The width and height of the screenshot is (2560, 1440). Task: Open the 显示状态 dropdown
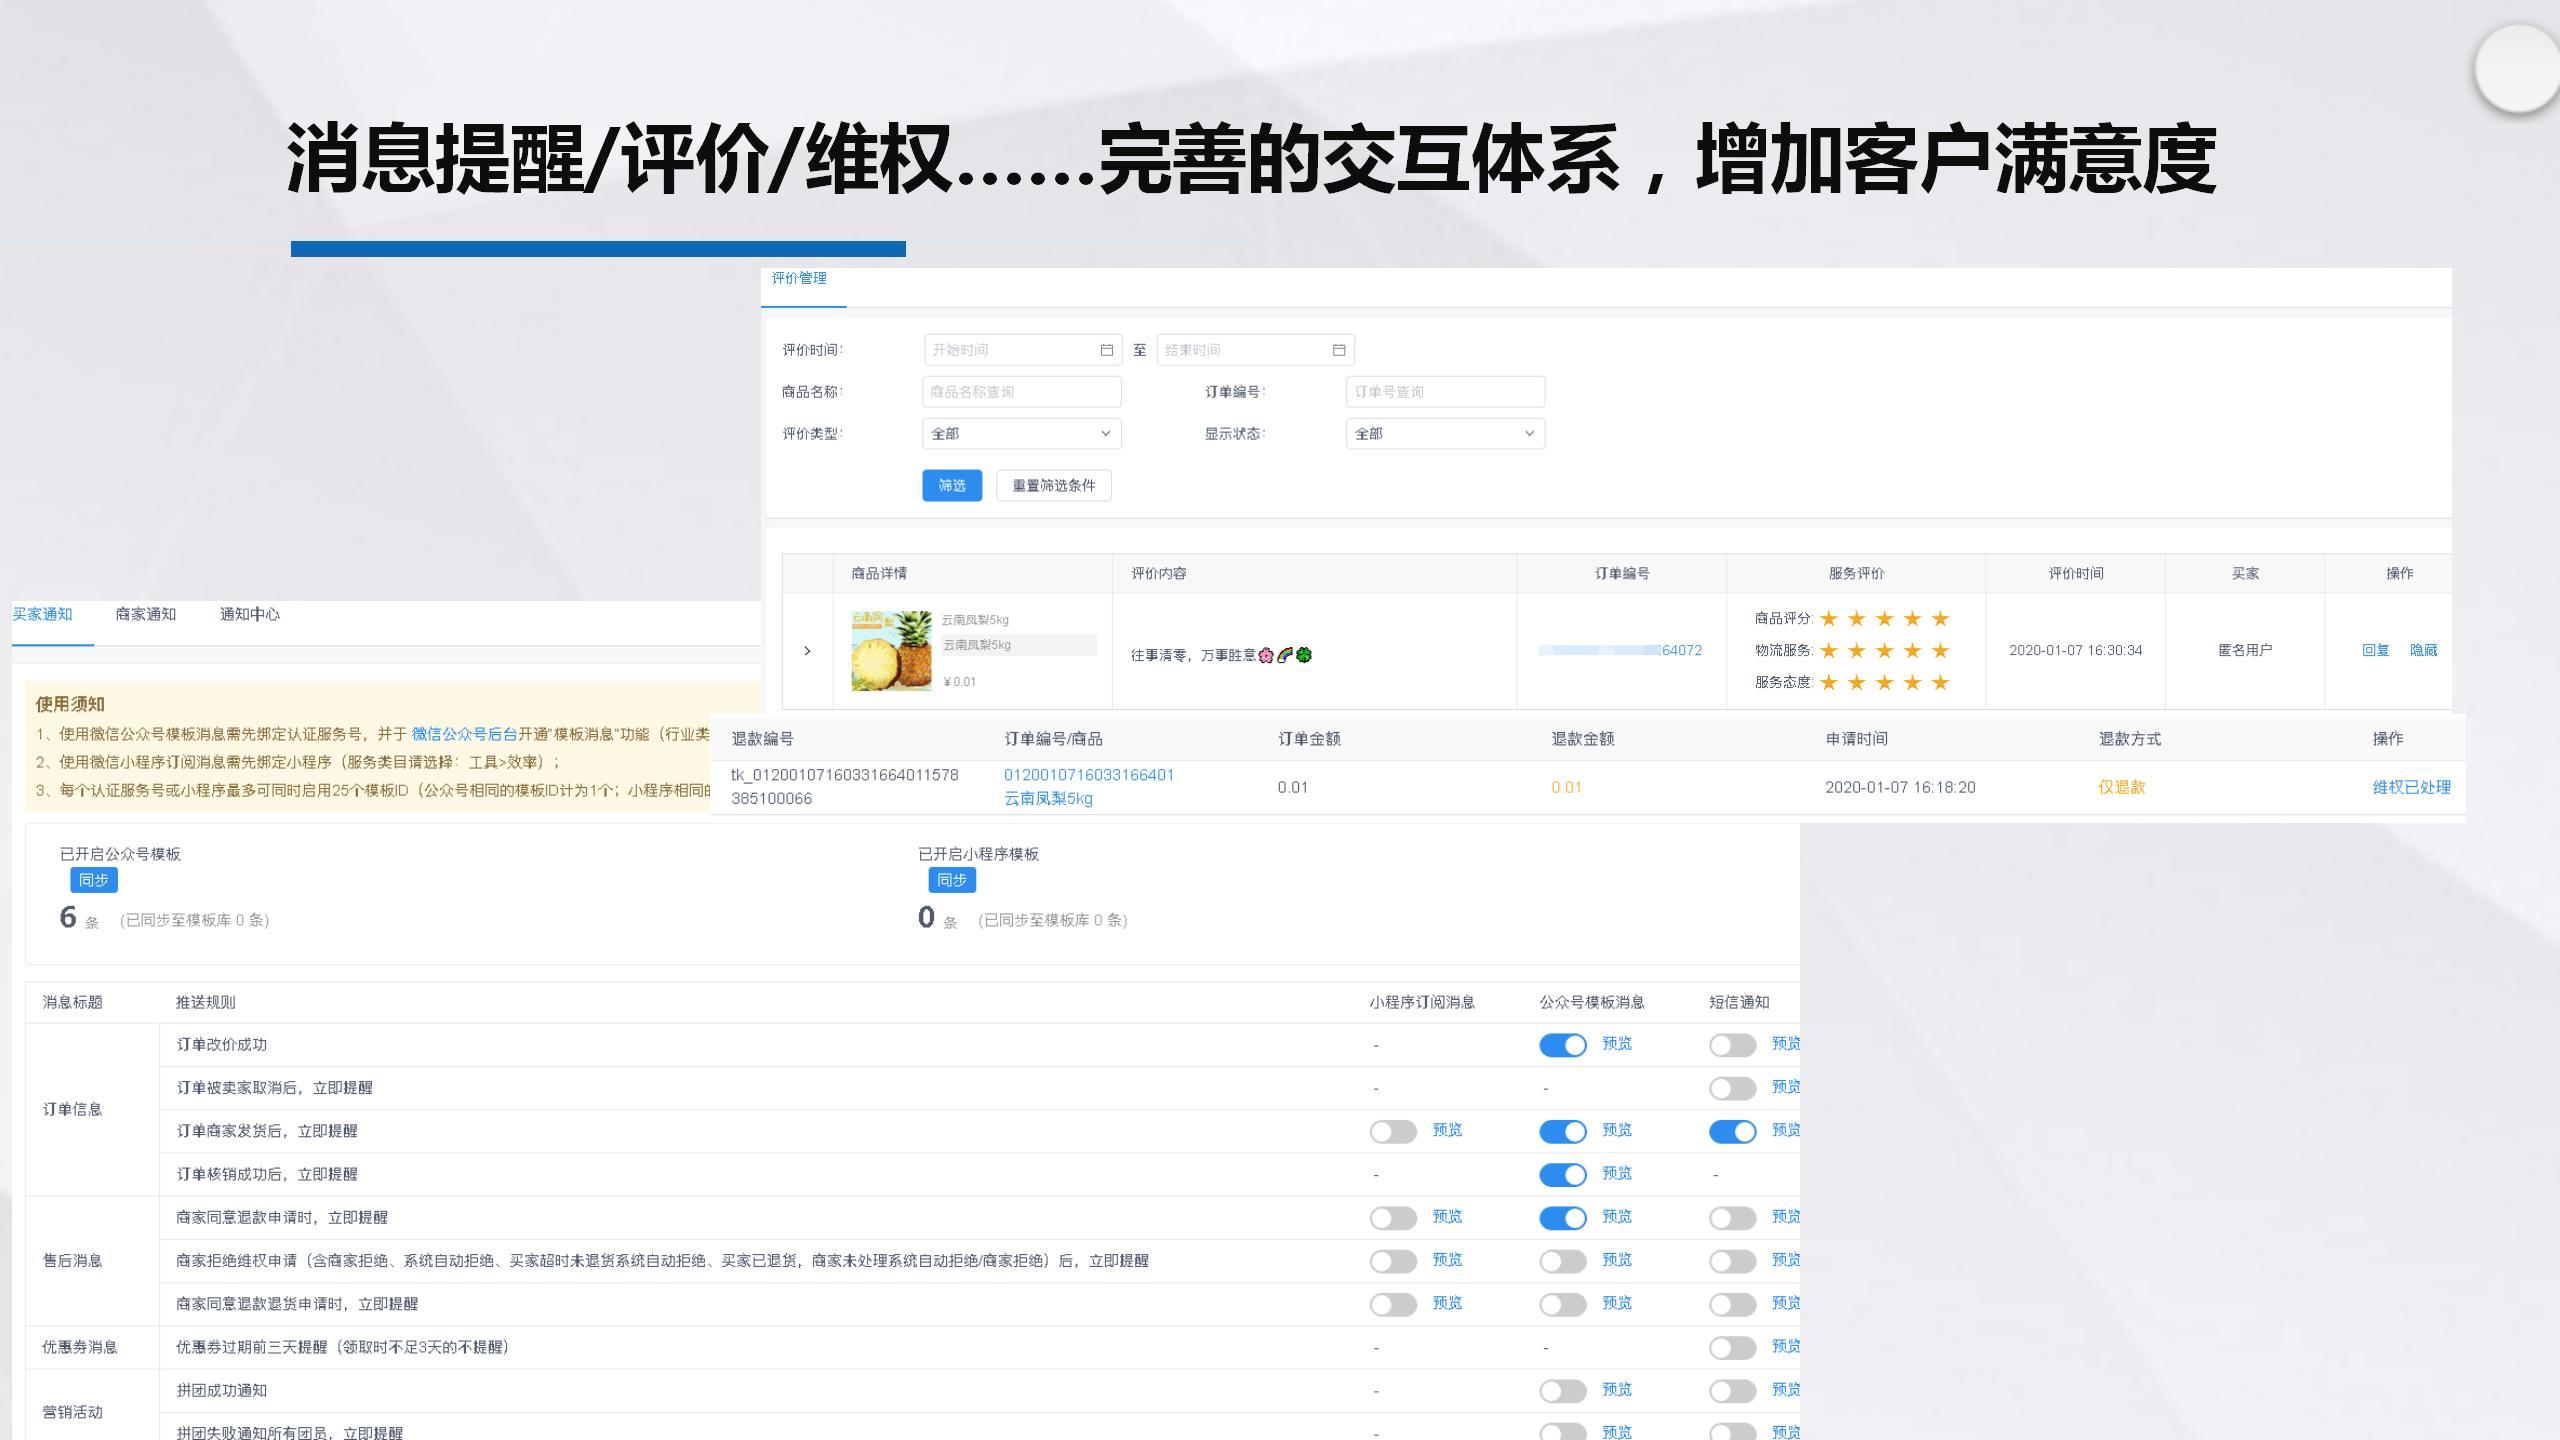[1445, 433]
